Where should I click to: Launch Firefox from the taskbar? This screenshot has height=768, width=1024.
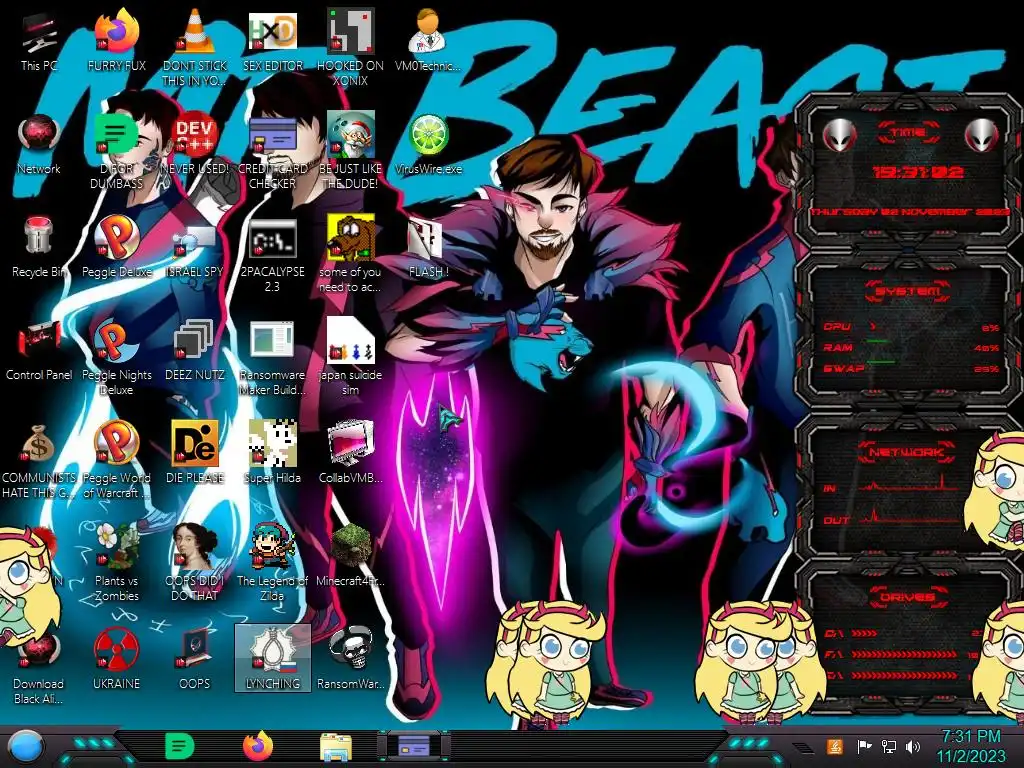(x=258, y=746)
